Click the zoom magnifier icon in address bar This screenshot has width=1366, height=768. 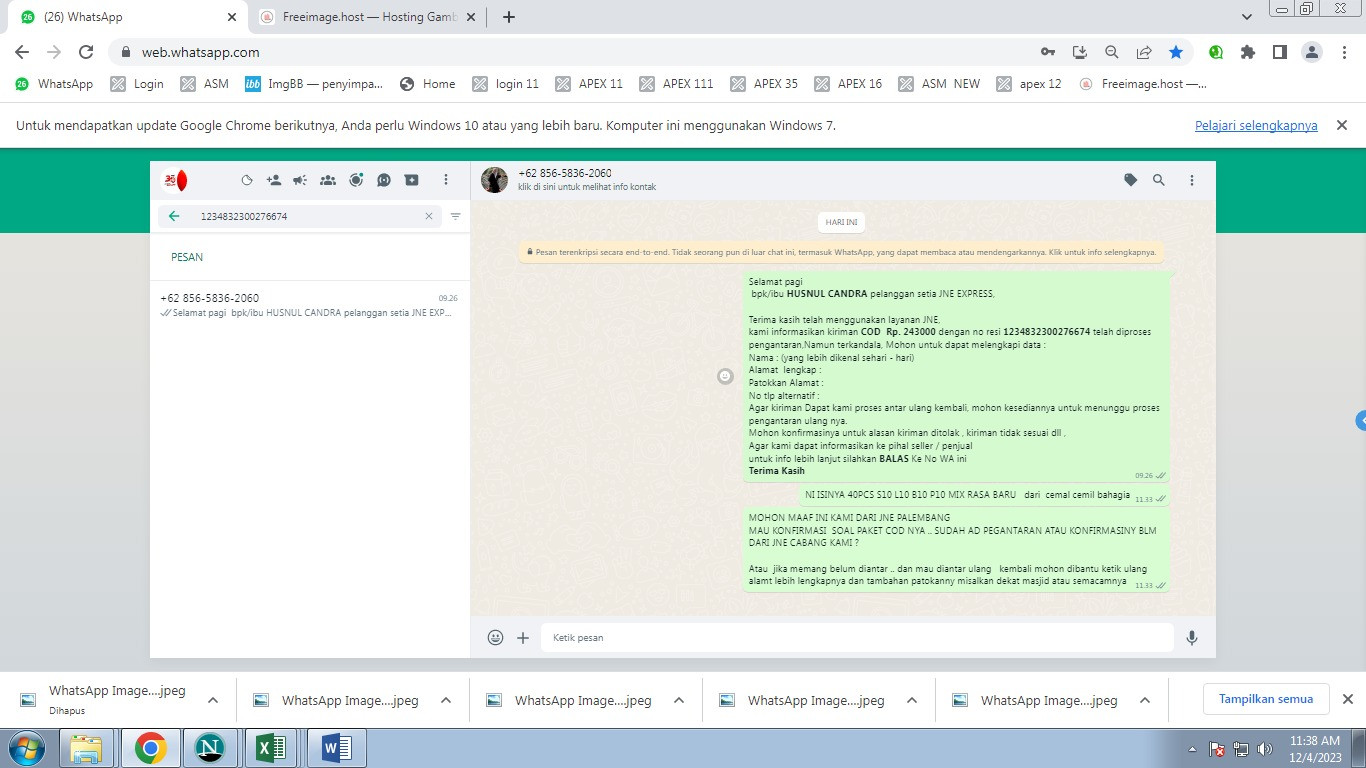click(1111, 52)
